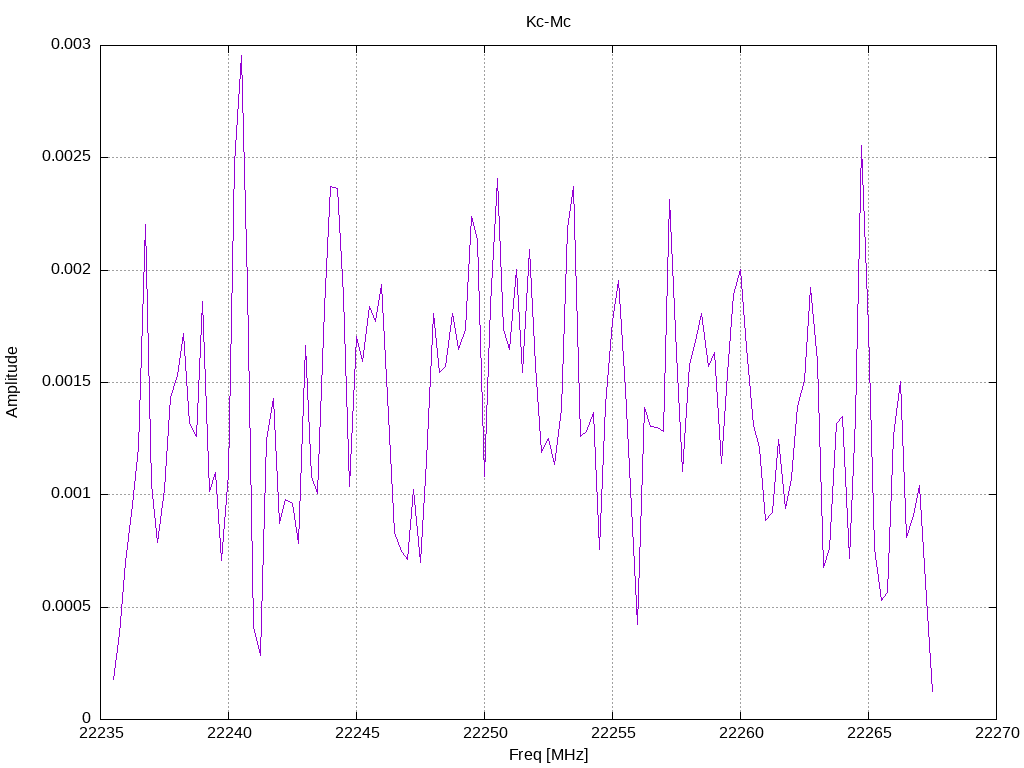
Task: Click the plot title Kc-Mc
Action: (548, 22)
